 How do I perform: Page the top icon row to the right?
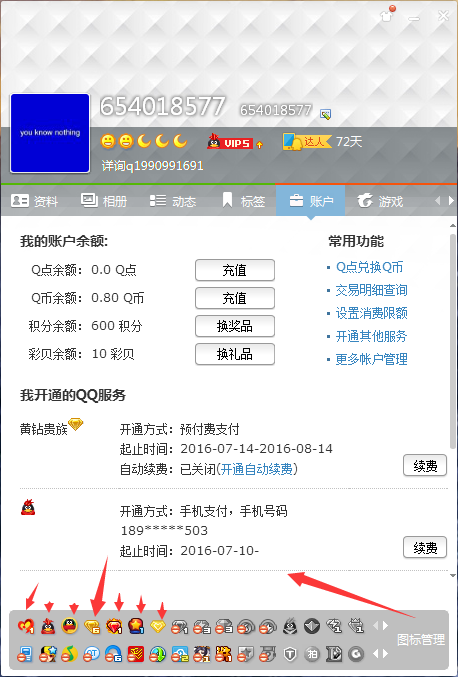point(385,626)
